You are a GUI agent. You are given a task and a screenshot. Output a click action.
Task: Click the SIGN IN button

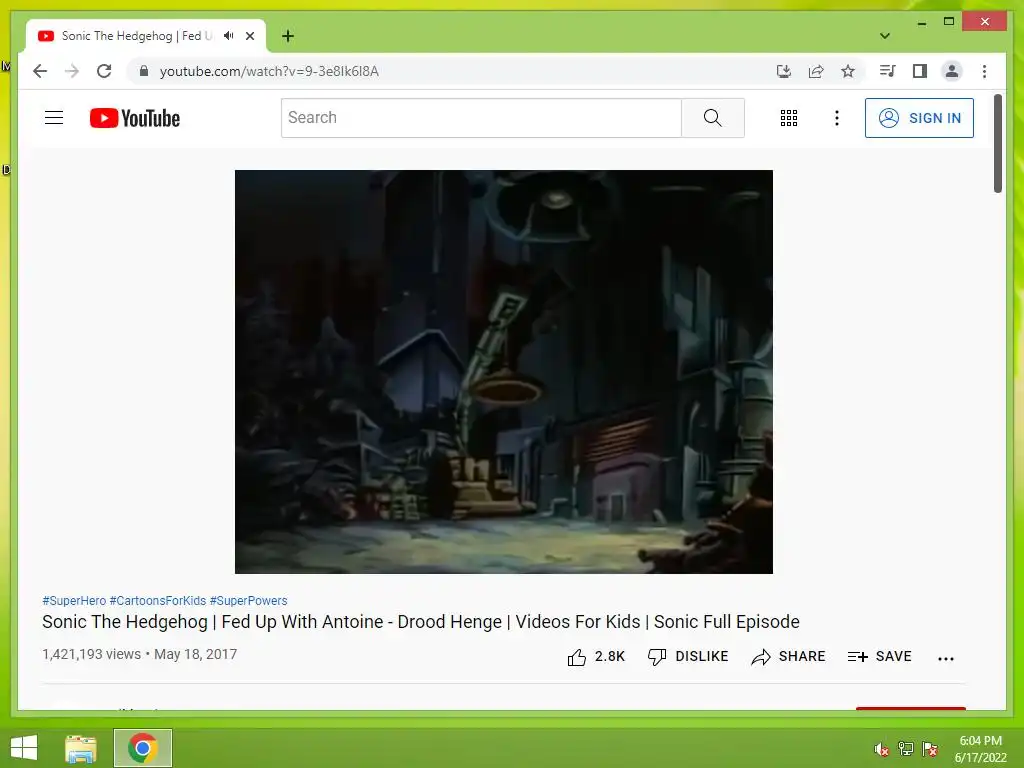(919, 118)
